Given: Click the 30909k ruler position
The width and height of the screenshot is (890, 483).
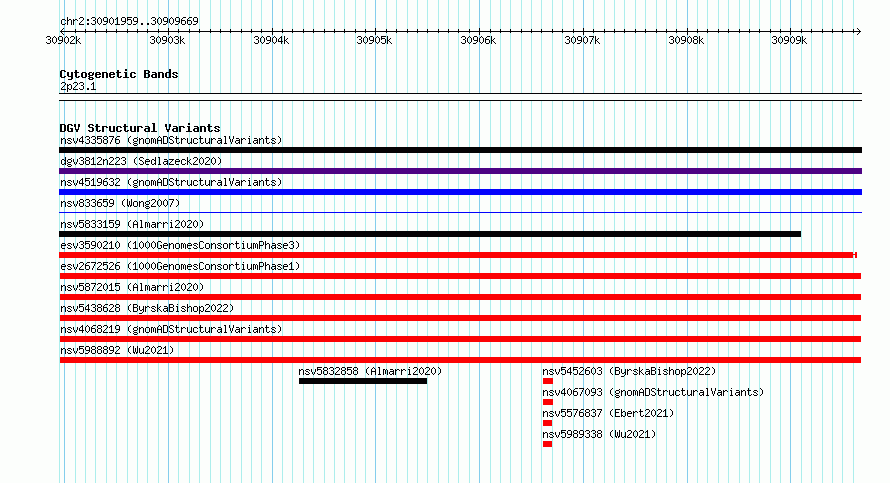Looking at the screenshot, I should click(789, 40).
